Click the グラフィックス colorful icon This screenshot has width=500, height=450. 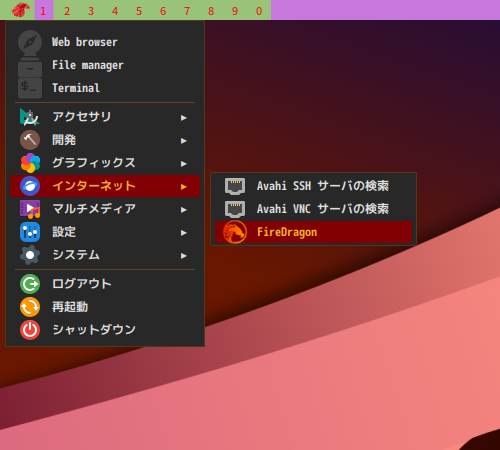pyautogui.click(x=30, y=163)
